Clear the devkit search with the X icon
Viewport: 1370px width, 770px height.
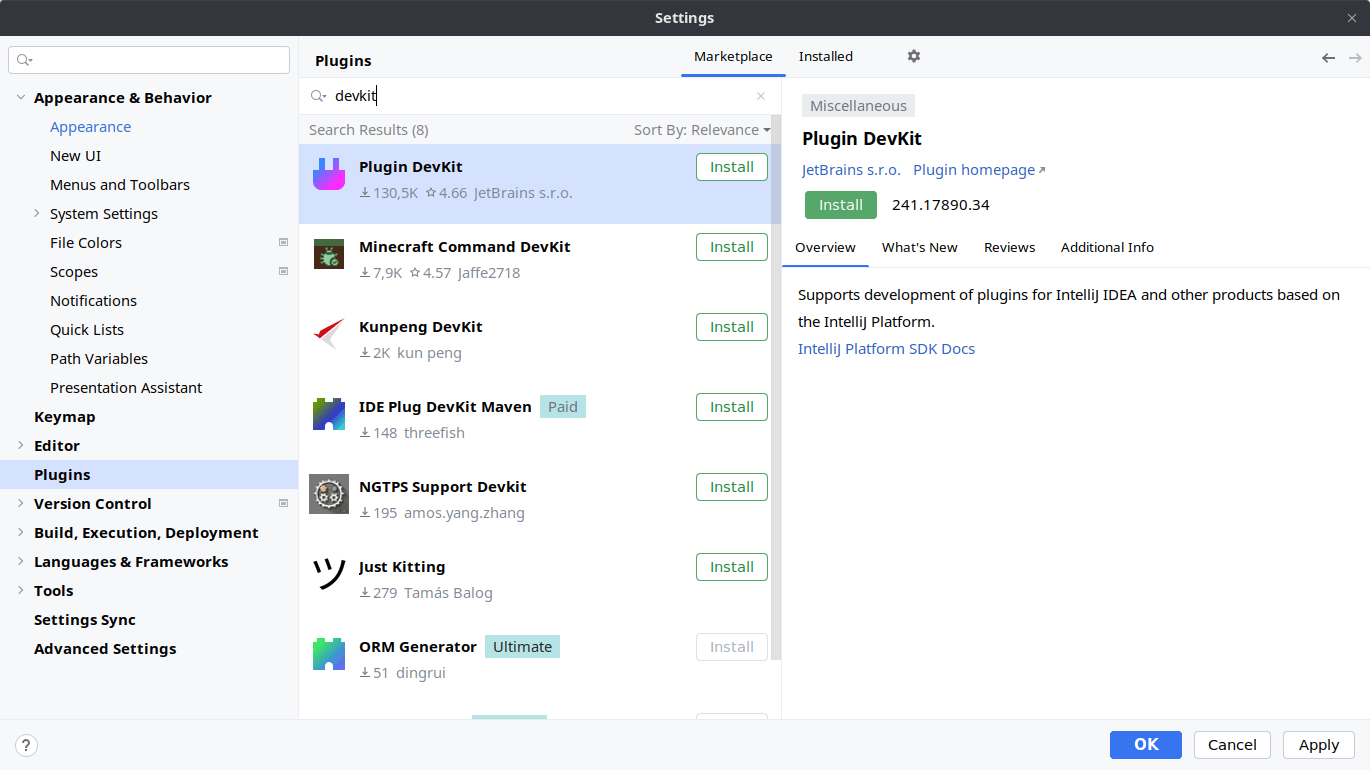pyautogui.click(x=761, y=95)
